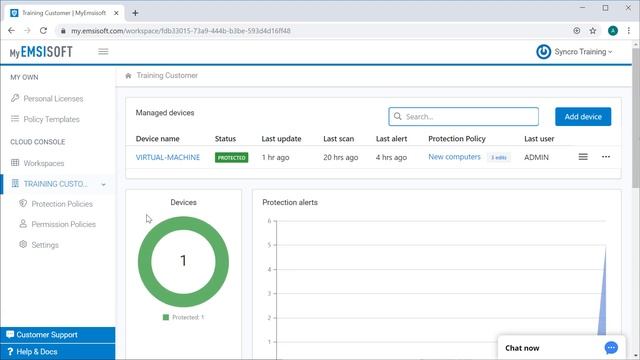Click the 3 edits badge

point(498,158)
